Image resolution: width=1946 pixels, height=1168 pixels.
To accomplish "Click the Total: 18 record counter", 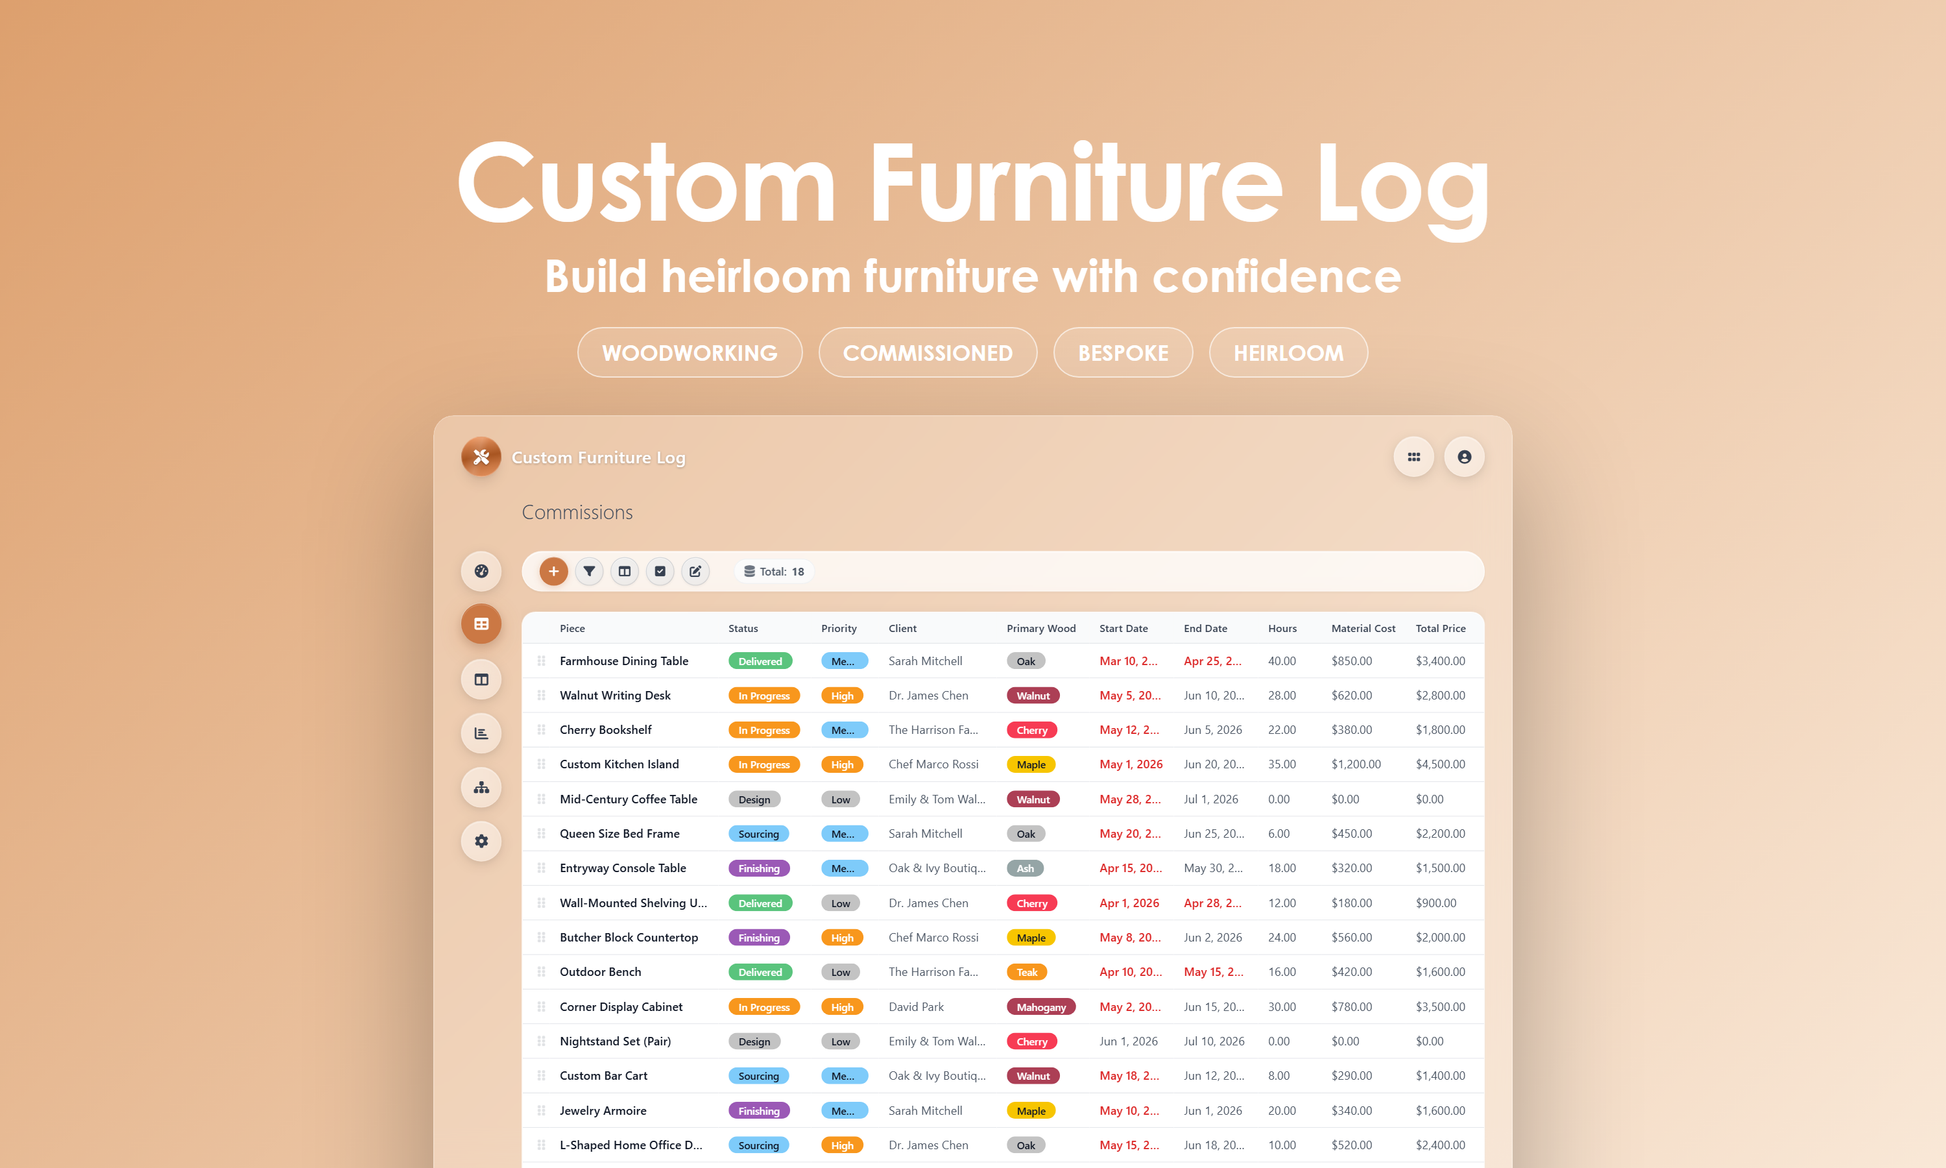I will 774,572.
